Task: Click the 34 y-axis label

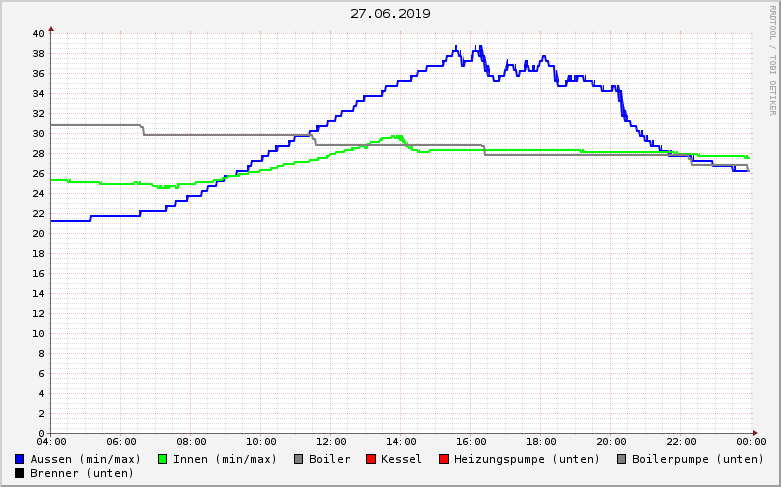Action: click(39, 94)
